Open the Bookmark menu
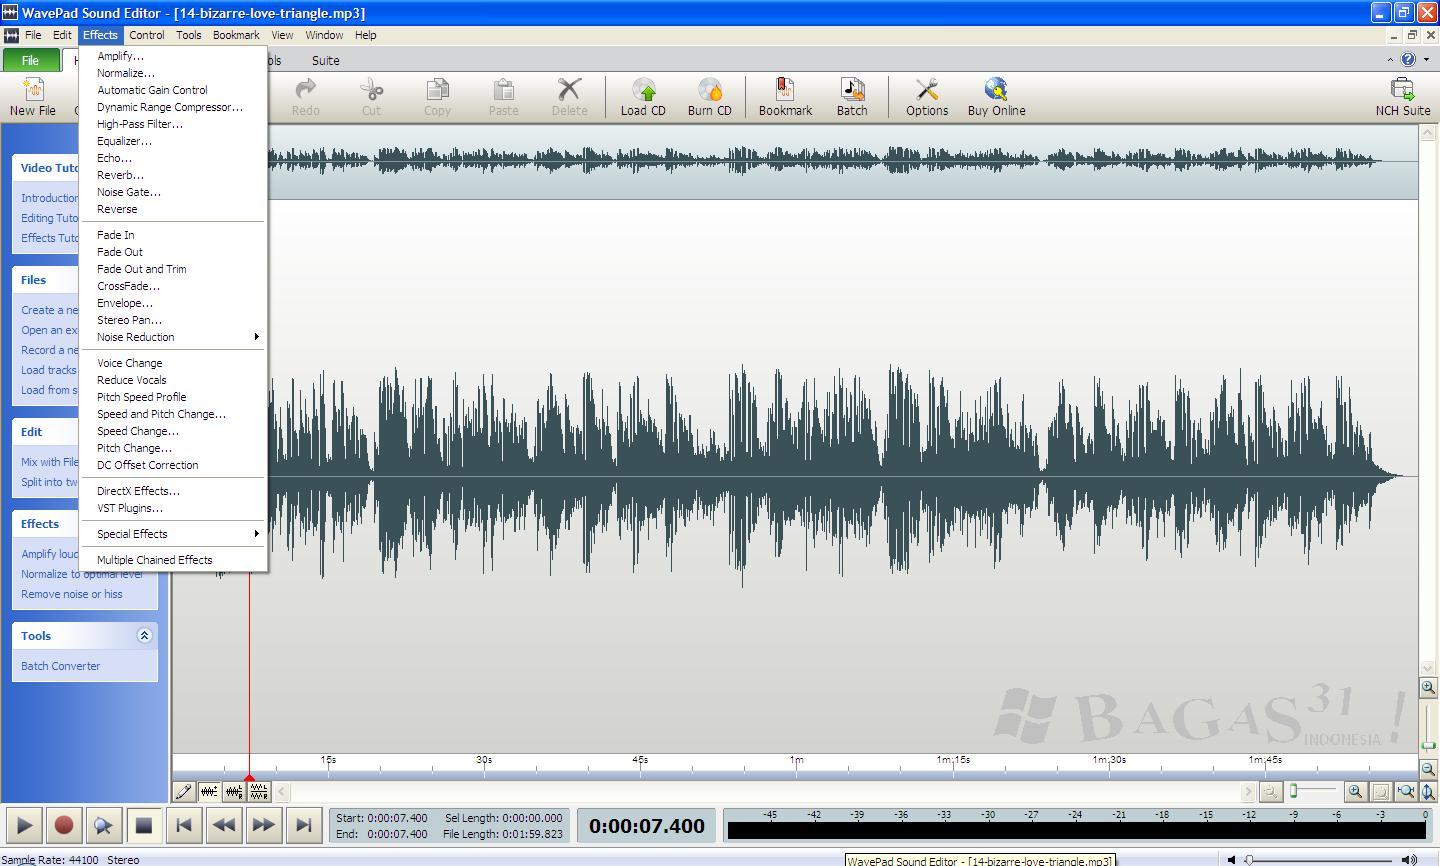 pos(236,35)
